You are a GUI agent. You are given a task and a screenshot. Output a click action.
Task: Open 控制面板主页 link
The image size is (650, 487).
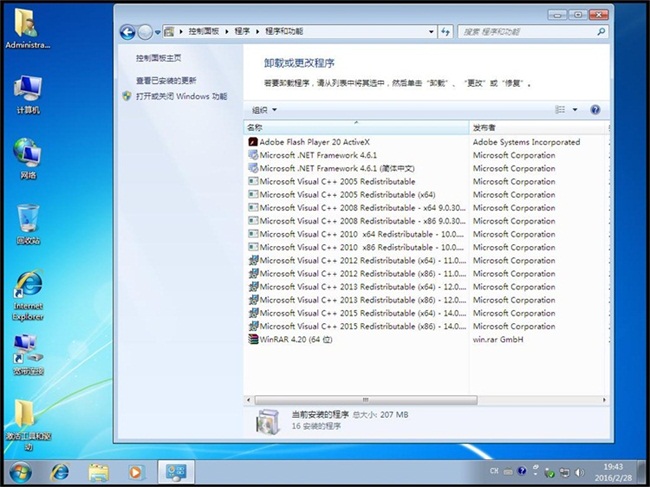click(x=158, y=58)
